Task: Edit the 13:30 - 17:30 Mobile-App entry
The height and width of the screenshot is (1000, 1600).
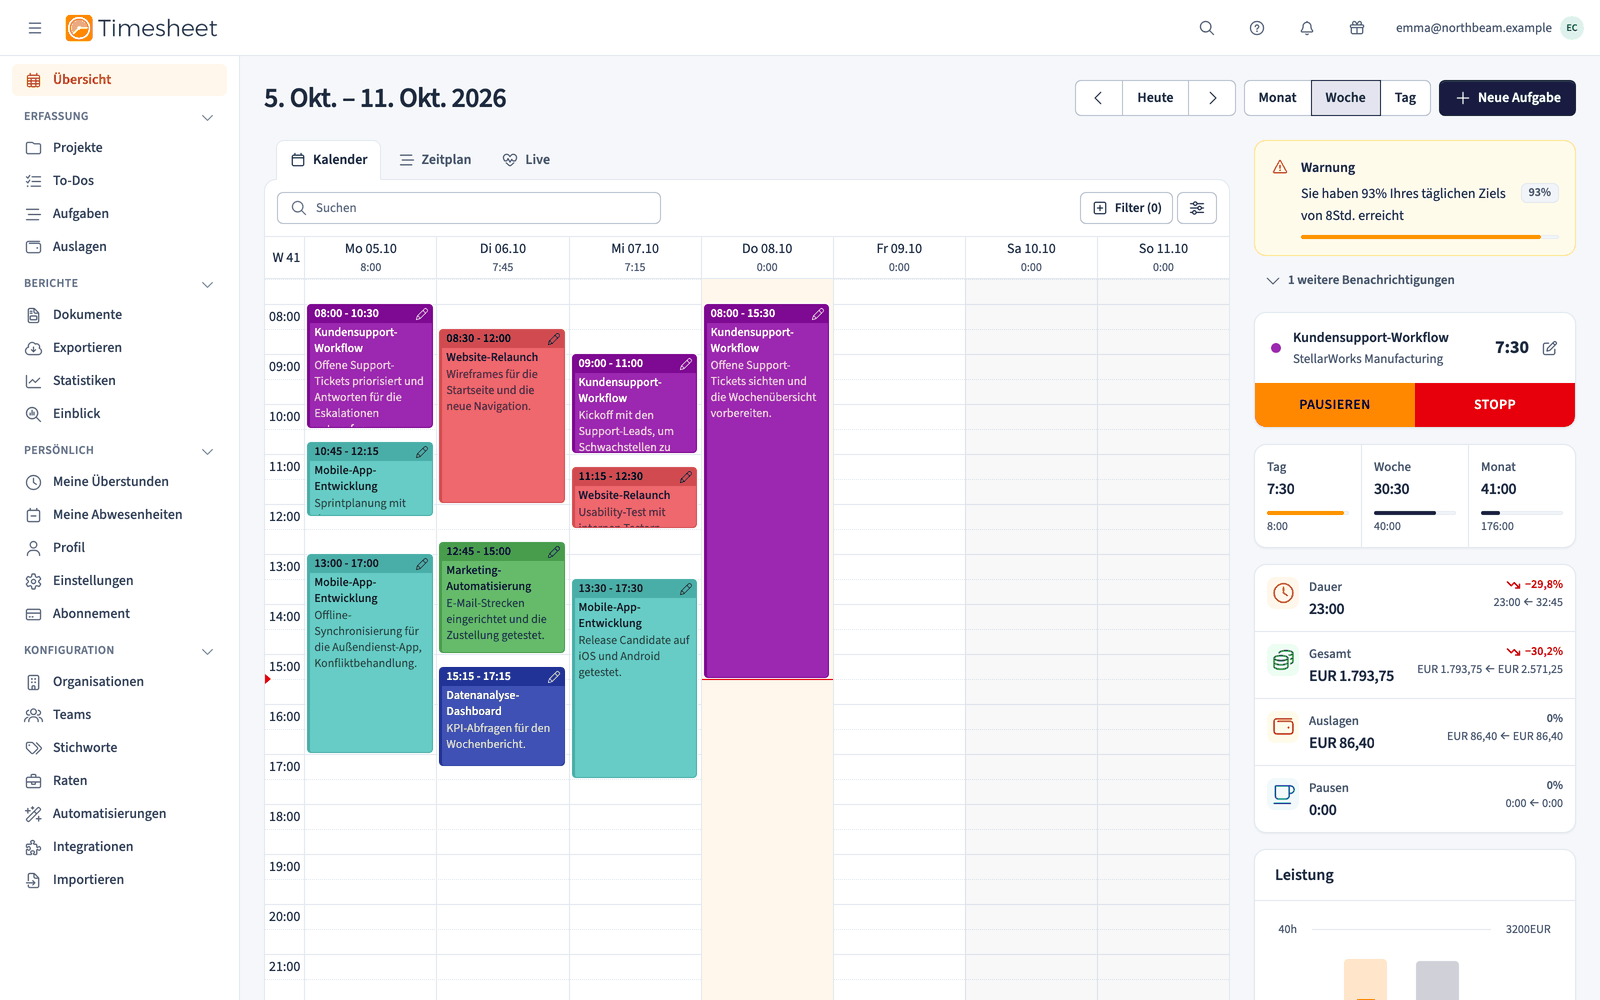Action: click(x=686, y=589)
